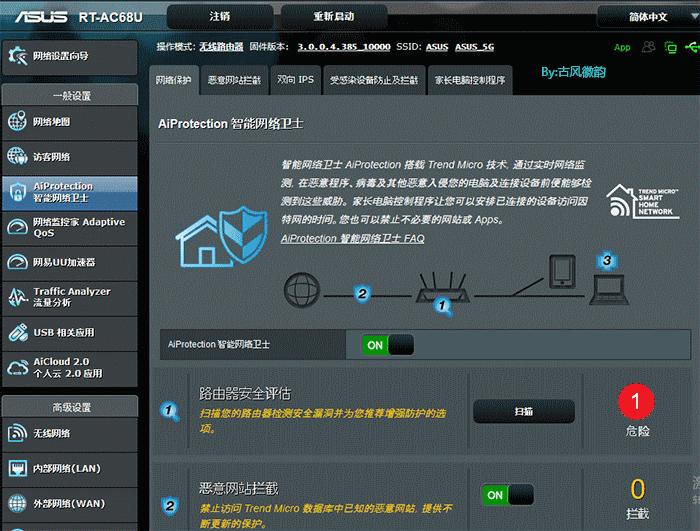Click the Wireless network signal icon
This screenshot has height=531, width=700.
click(x=17, y=433)
